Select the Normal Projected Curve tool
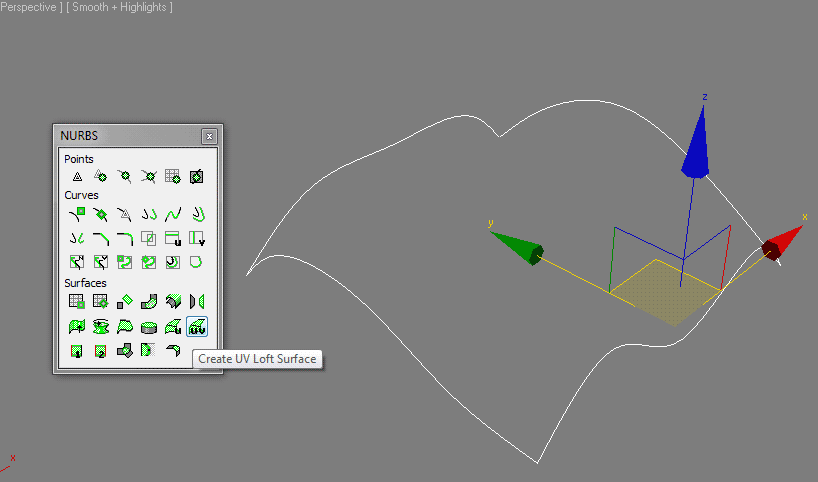 [77, 262]
